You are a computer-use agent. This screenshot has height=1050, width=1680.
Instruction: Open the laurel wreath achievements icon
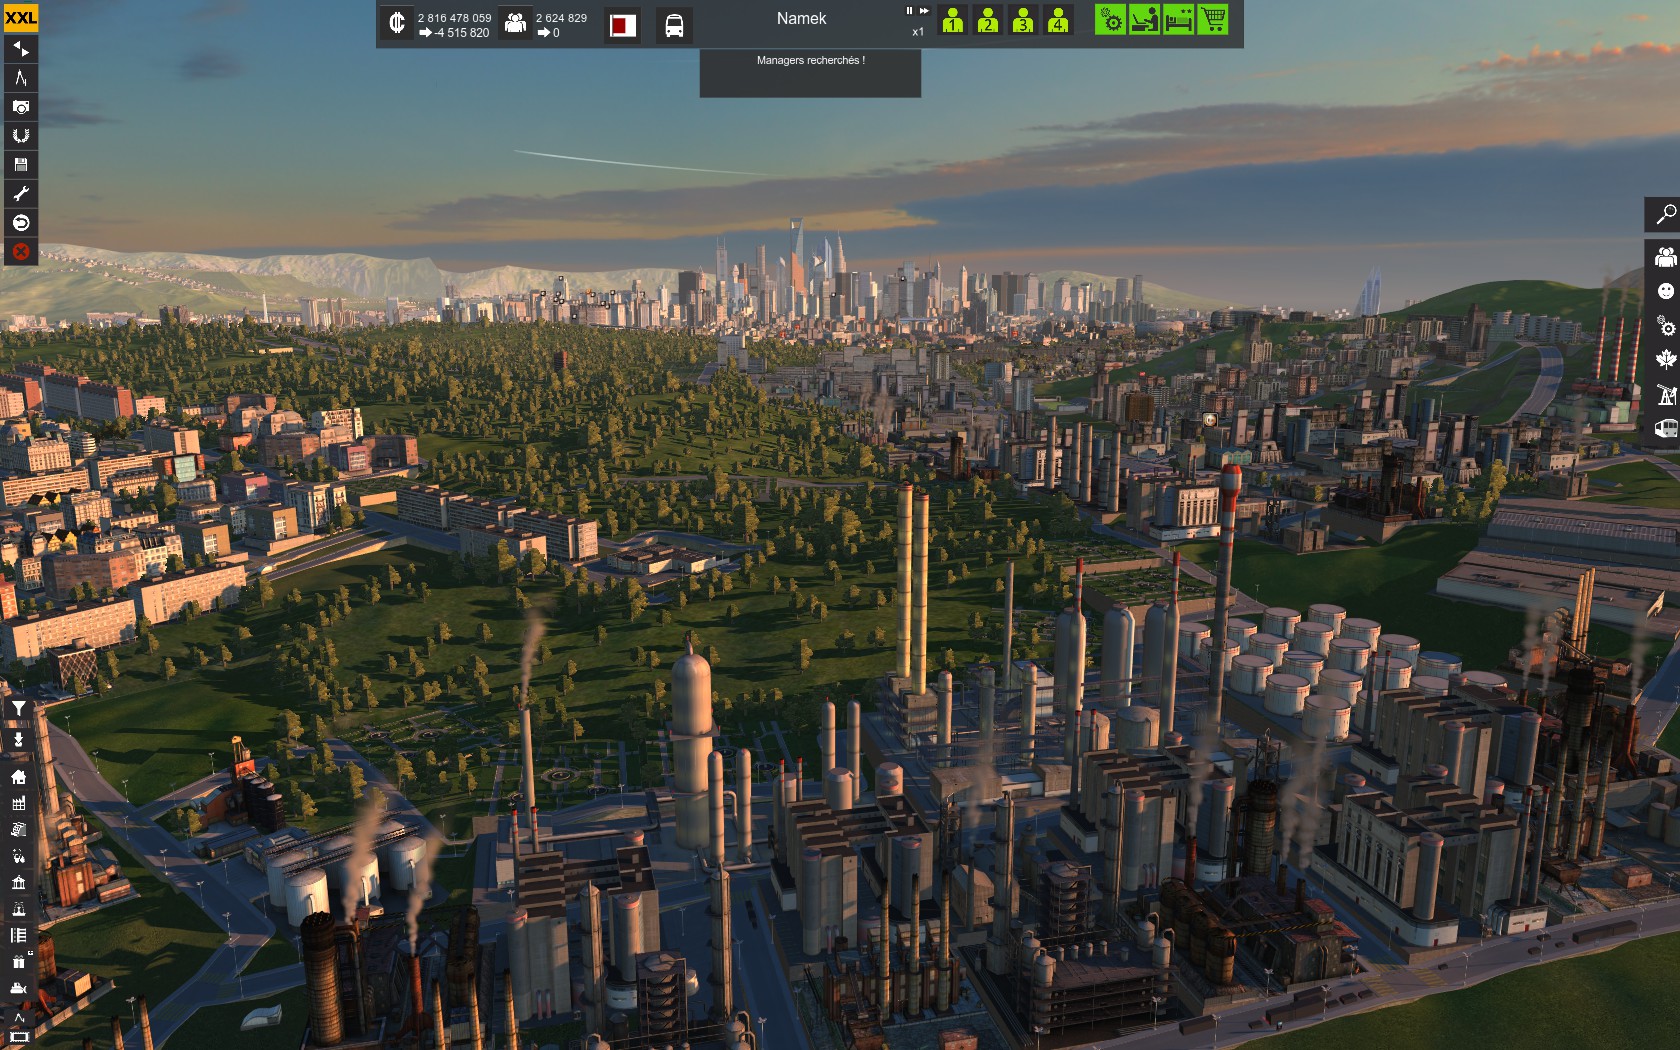[20, 136]
